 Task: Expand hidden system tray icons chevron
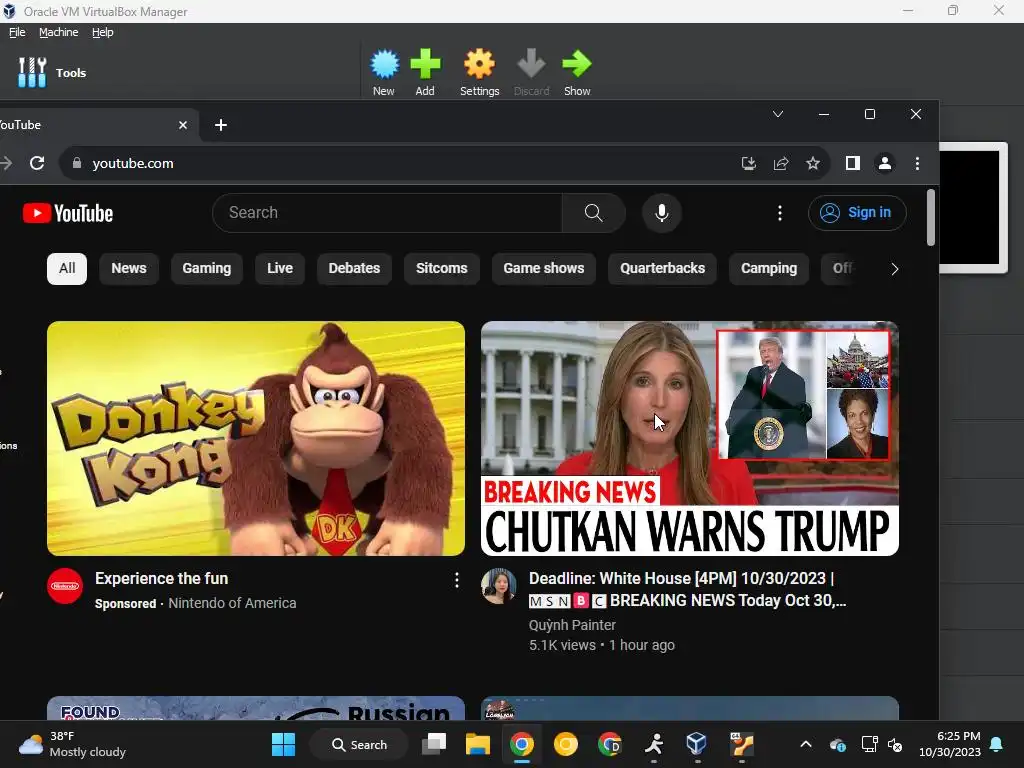pos(806,744)
